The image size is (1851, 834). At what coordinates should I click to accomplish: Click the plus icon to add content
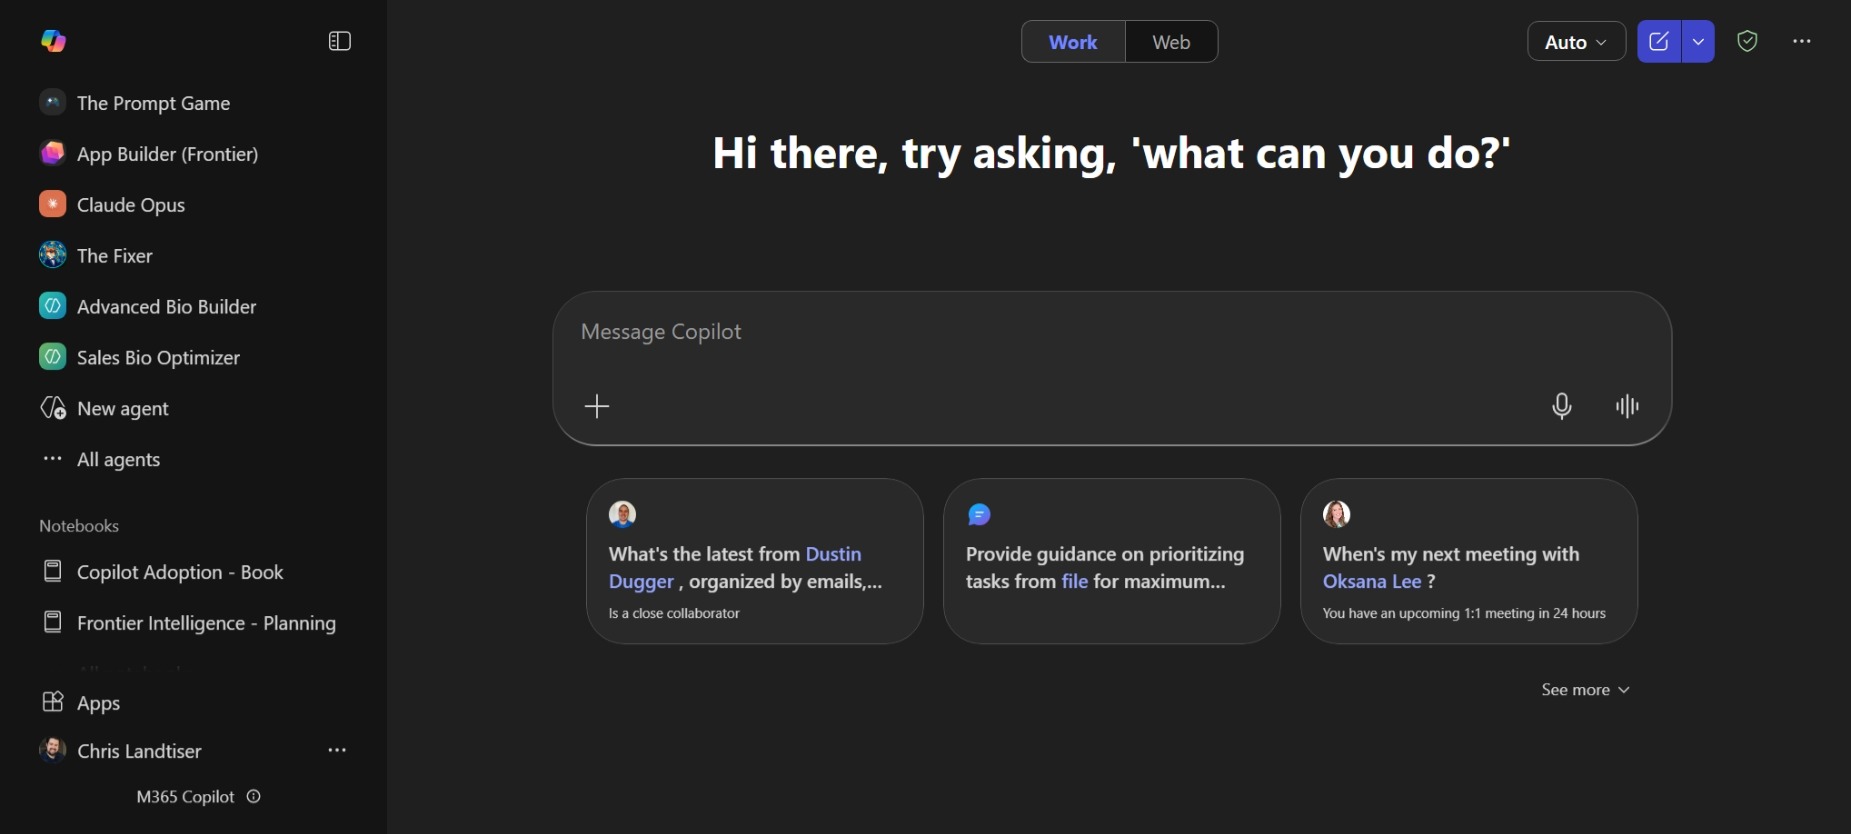pyautogui.click(x=597, y=406)
